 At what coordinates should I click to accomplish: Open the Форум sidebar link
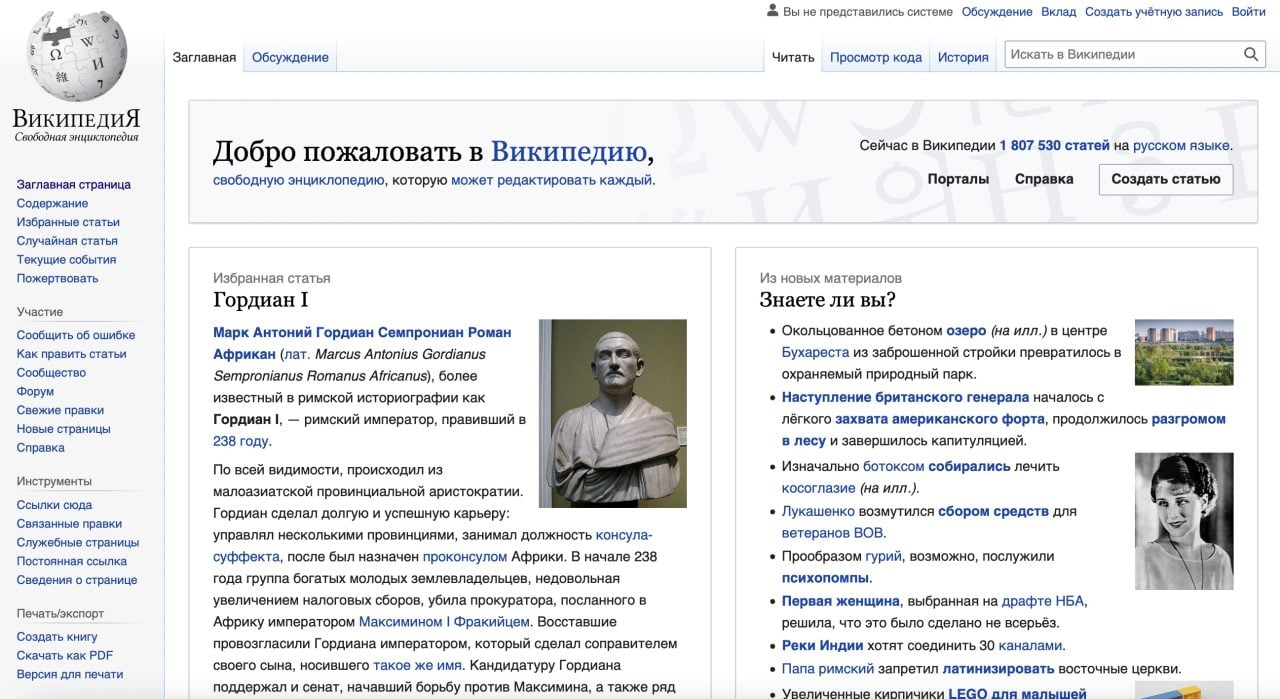tap(35, 392)
